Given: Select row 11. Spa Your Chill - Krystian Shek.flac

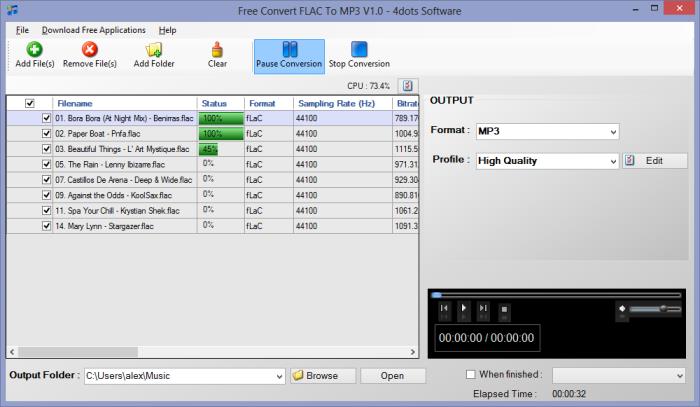Looking at the screenshot, I should pyautogui.click(x=213, y=210).
